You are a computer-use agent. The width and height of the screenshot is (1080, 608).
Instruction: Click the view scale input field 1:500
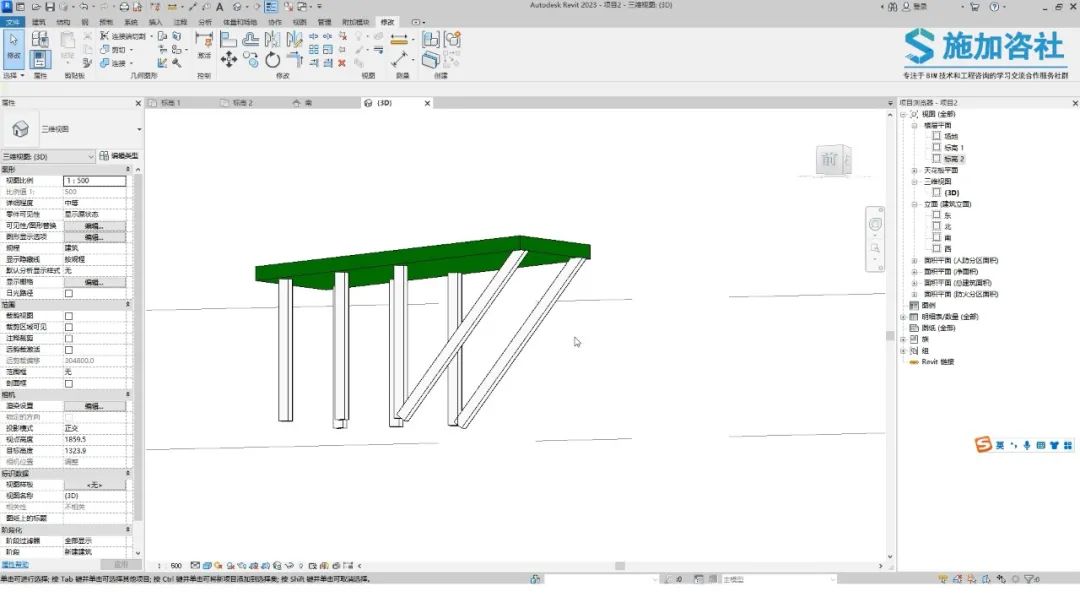click(x=95, y=180)
